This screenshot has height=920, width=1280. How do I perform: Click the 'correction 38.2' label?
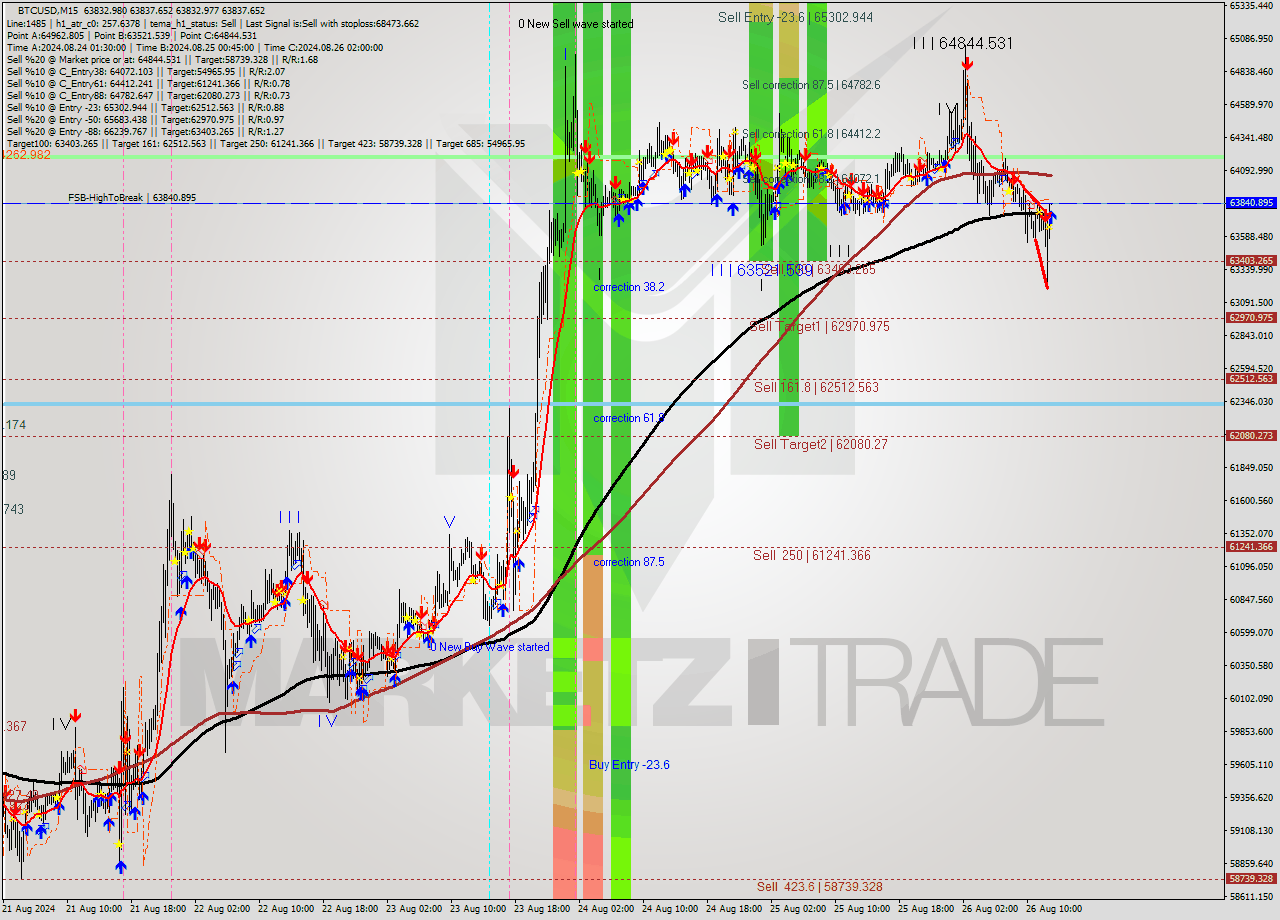[x=629, y=287]
